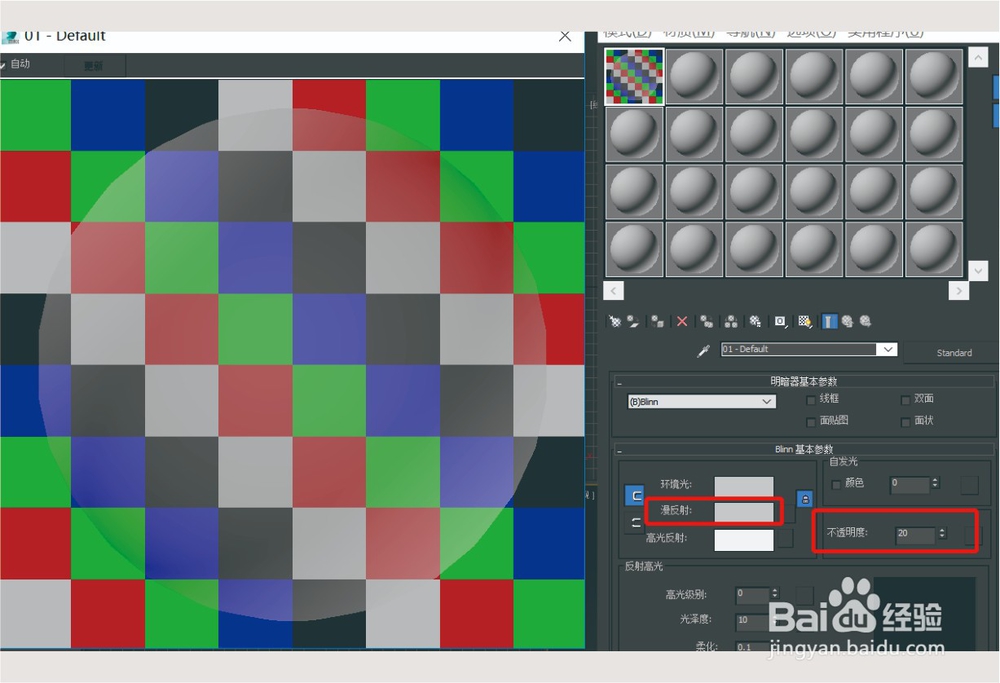Click the Make Unique icon
This screenshot has width=1000, height=683.
[731, 321]
